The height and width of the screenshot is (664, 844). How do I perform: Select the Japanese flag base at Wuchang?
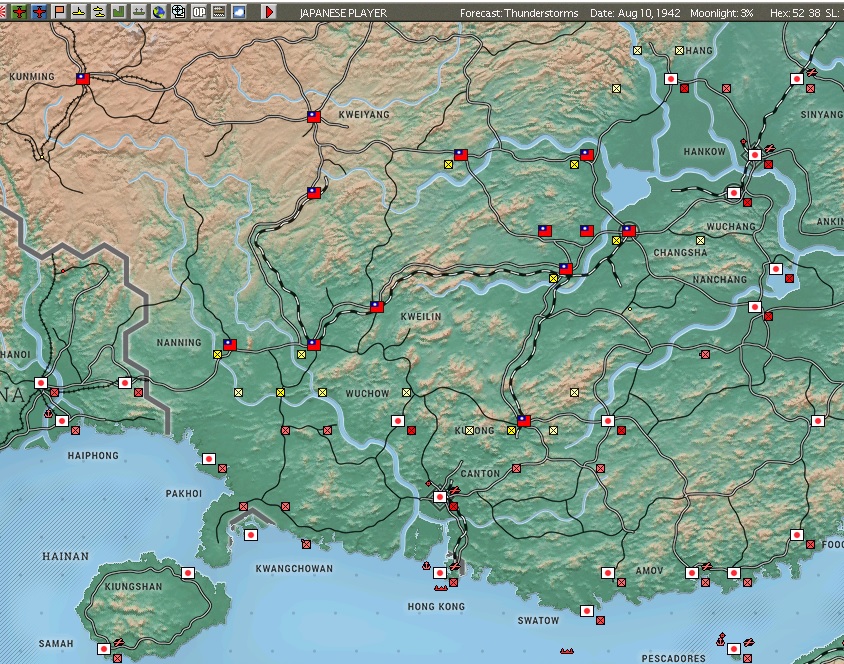click(x=734, y=193)
